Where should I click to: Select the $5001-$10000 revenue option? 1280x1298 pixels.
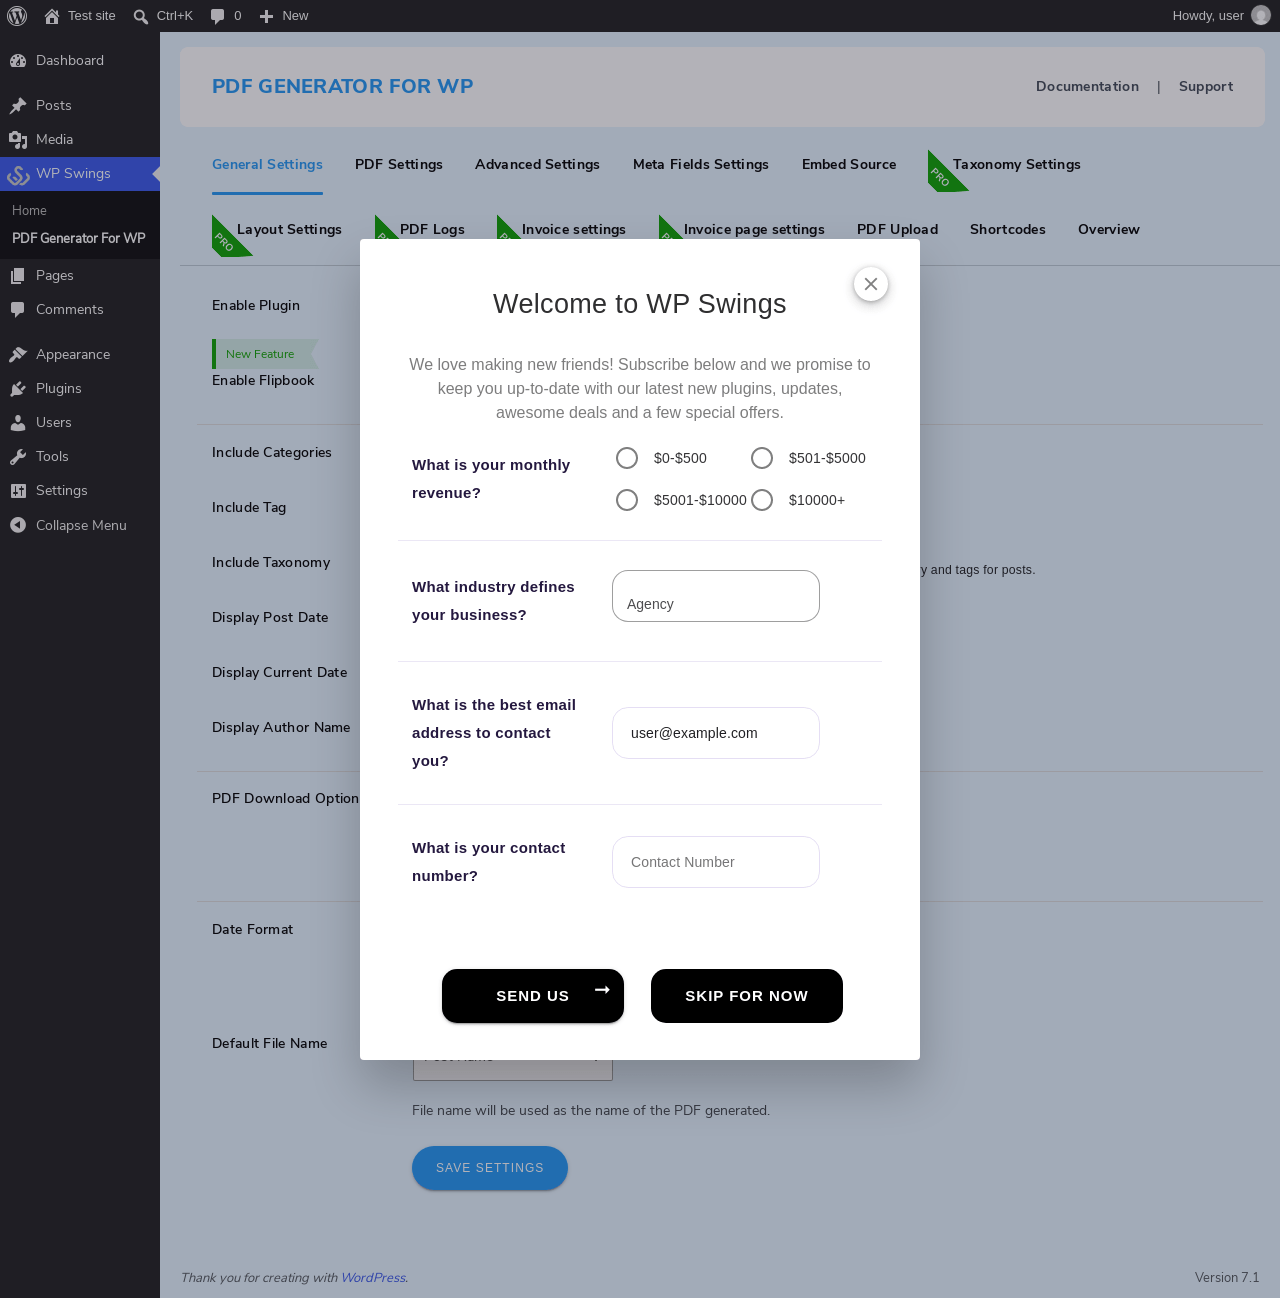(x=627, y=500)
